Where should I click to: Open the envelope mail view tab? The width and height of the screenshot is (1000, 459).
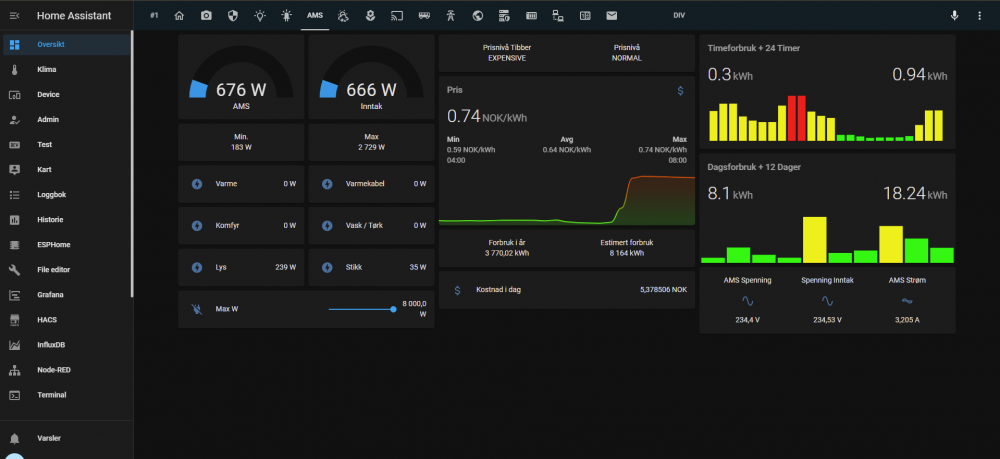tap(611, 16)
